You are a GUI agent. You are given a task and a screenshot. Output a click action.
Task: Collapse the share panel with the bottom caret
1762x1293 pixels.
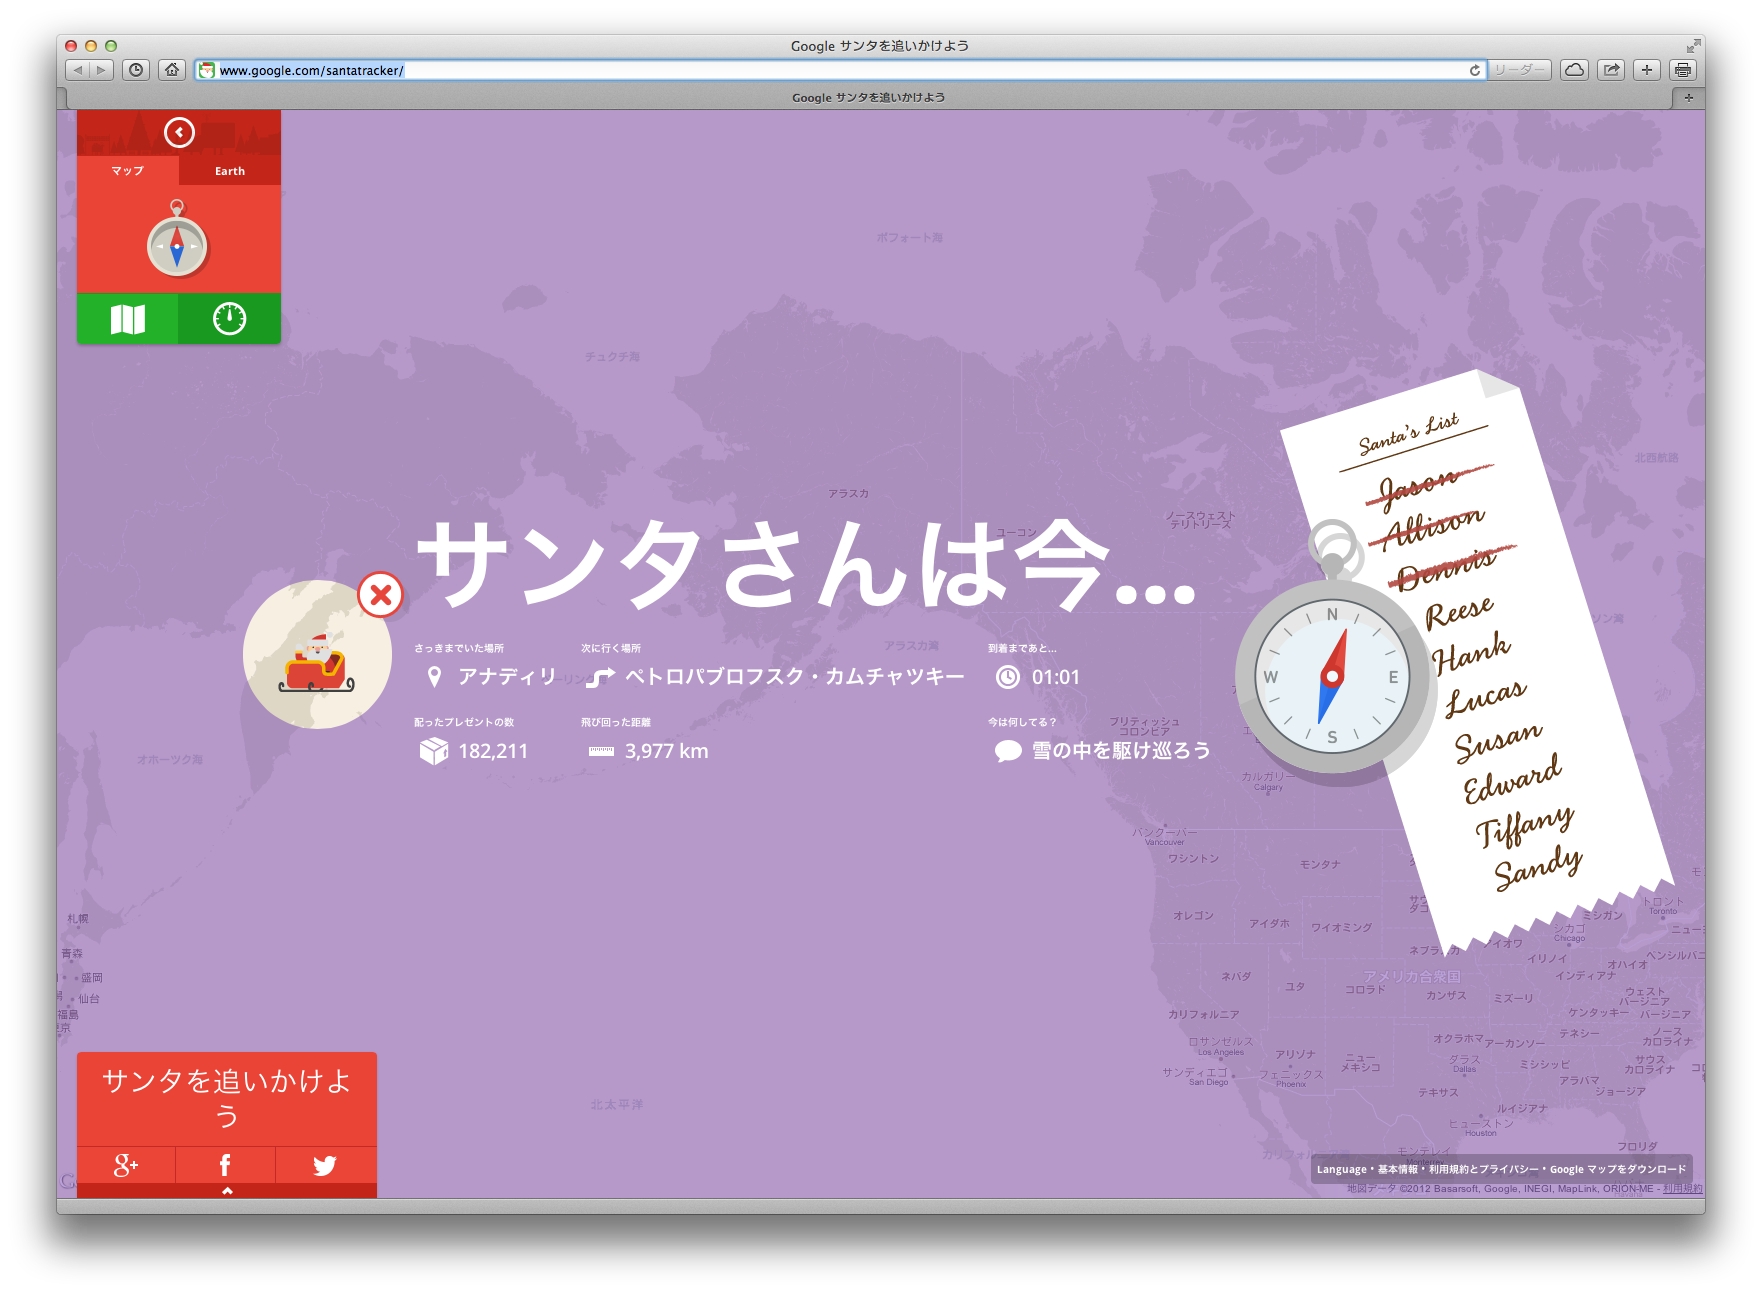(227, 1191)
